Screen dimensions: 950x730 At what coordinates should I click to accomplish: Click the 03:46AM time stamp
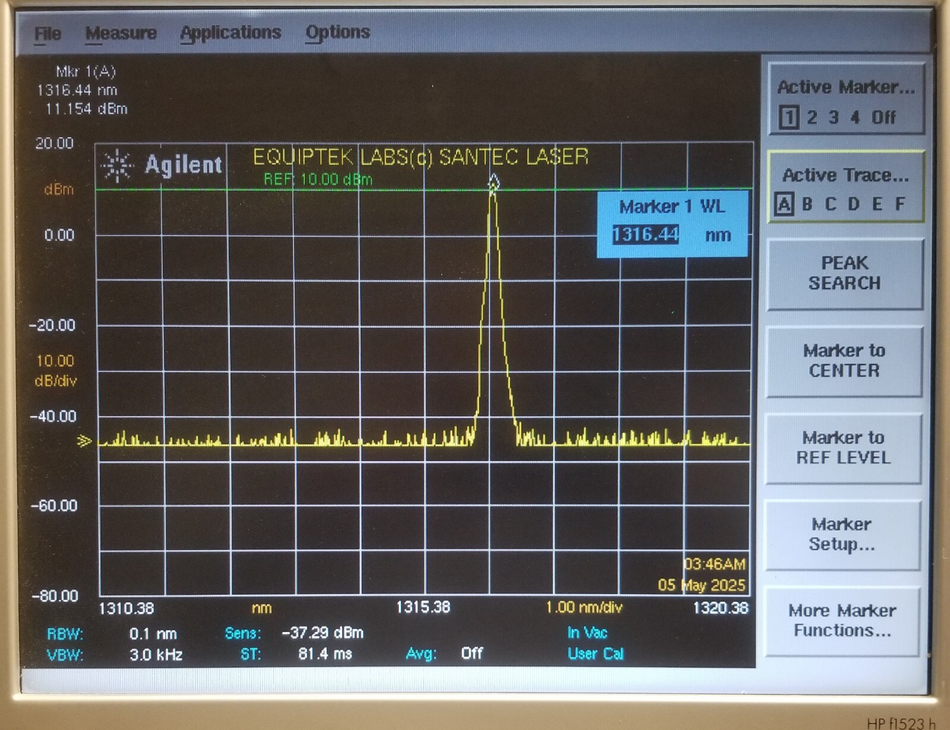(x=715, y=565)
